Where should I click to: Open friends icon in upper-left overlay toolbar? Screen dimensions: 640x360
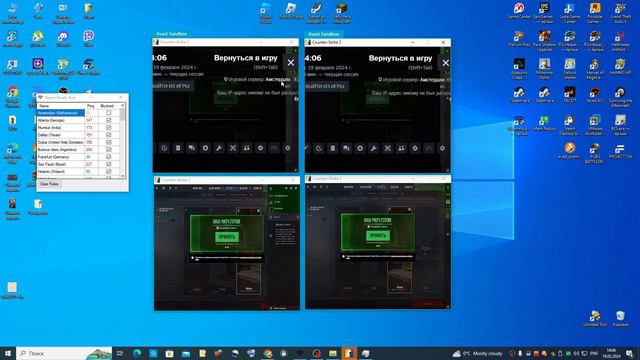tap(247, 148)
